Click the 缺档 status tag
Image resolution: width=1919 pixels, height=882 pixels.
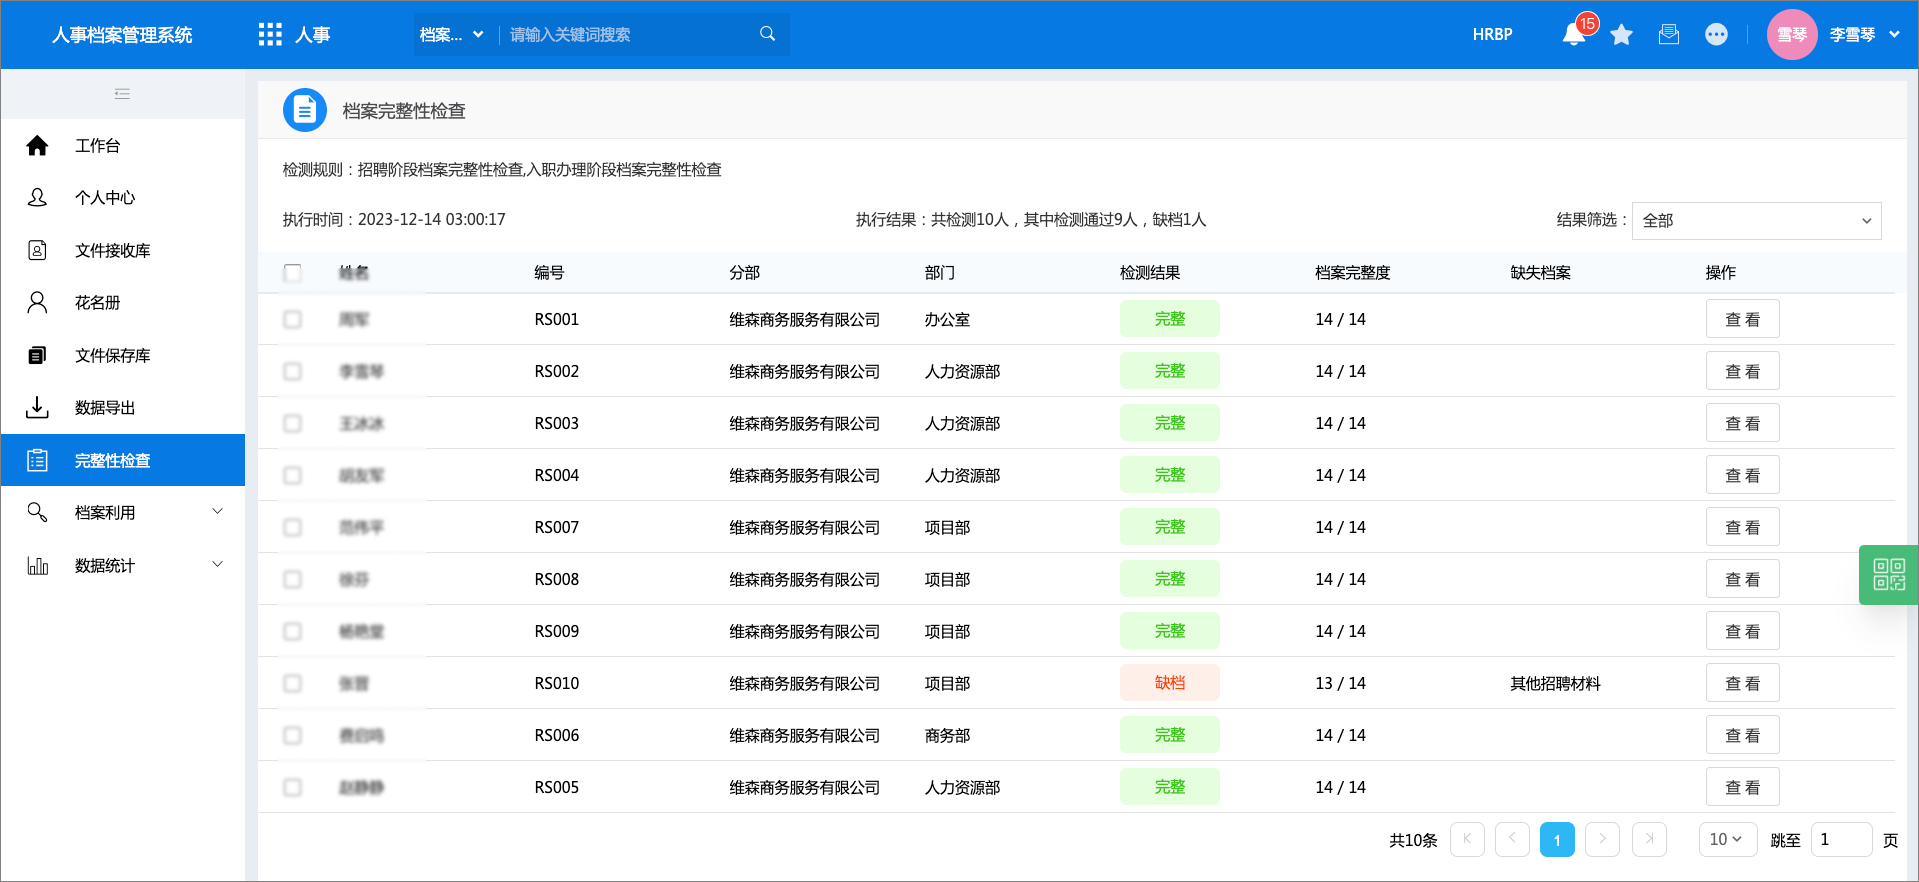pos(1169,683)
